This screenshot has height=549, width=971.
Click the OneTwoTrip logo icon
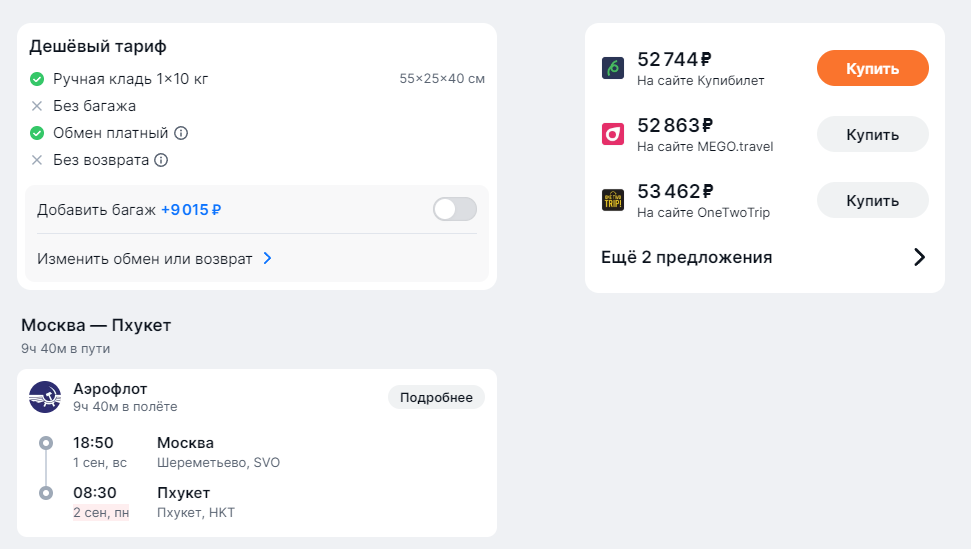coord(613,200)
